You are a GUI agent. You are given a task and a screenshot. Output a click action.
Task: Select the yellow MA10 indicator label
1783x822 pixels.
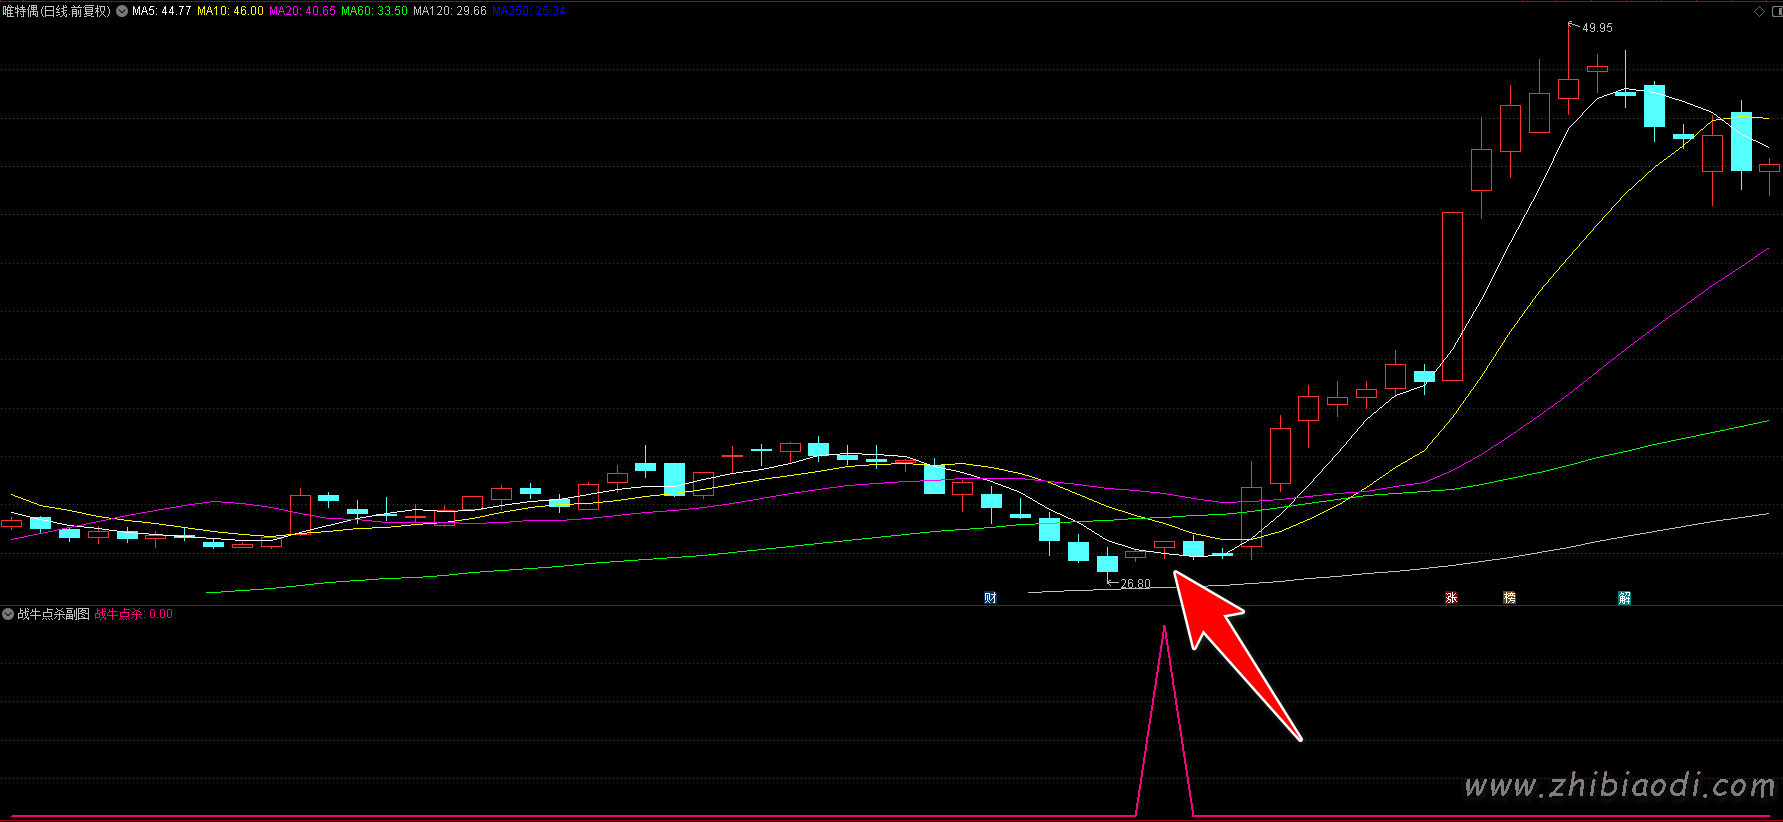(x=230, y=11)
